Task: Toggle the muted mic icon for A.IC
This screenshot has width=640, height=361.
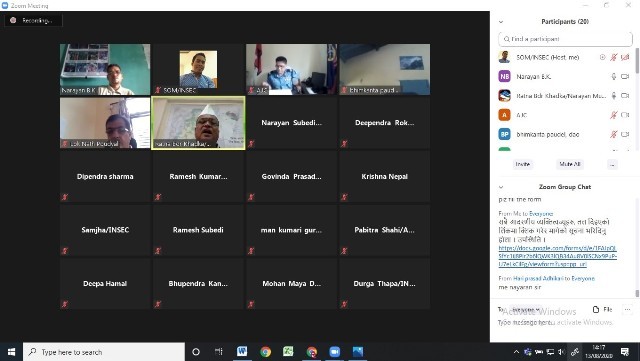Action: coord(613,115)
